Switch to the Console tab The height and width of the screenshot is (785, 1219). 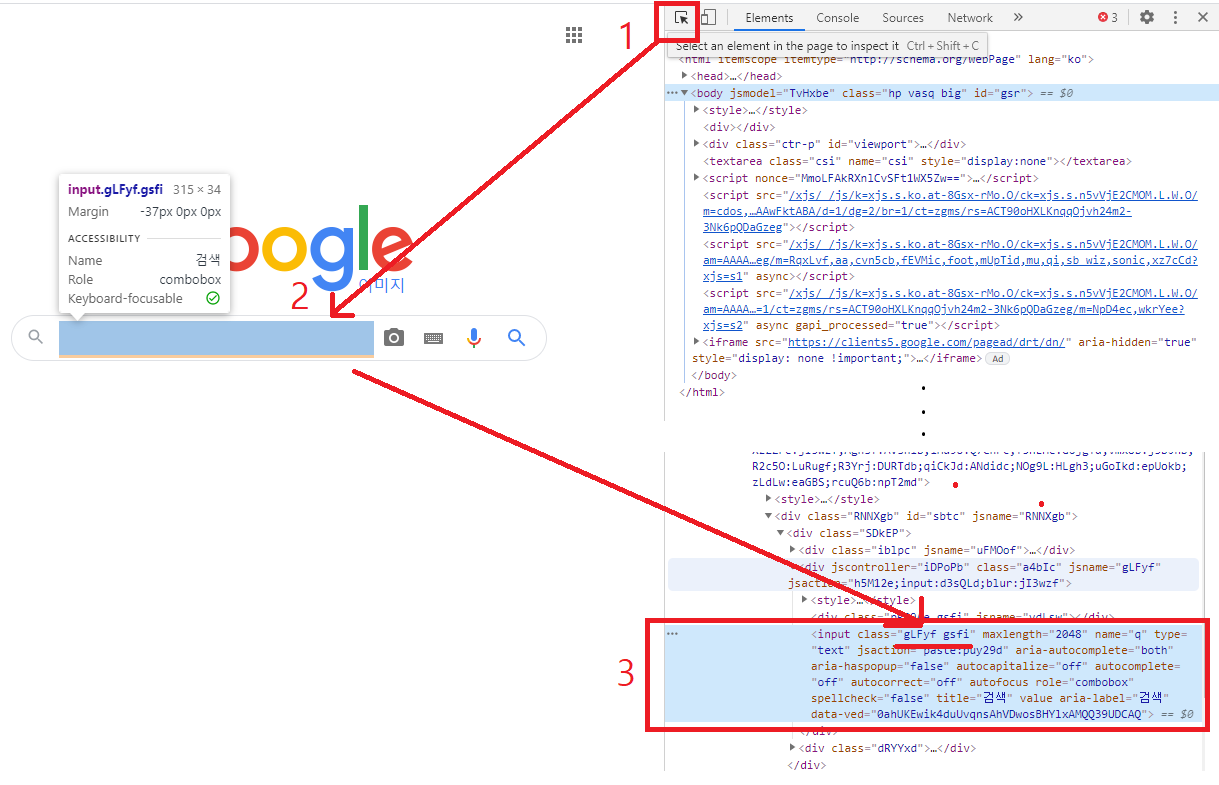pos(837,18)
